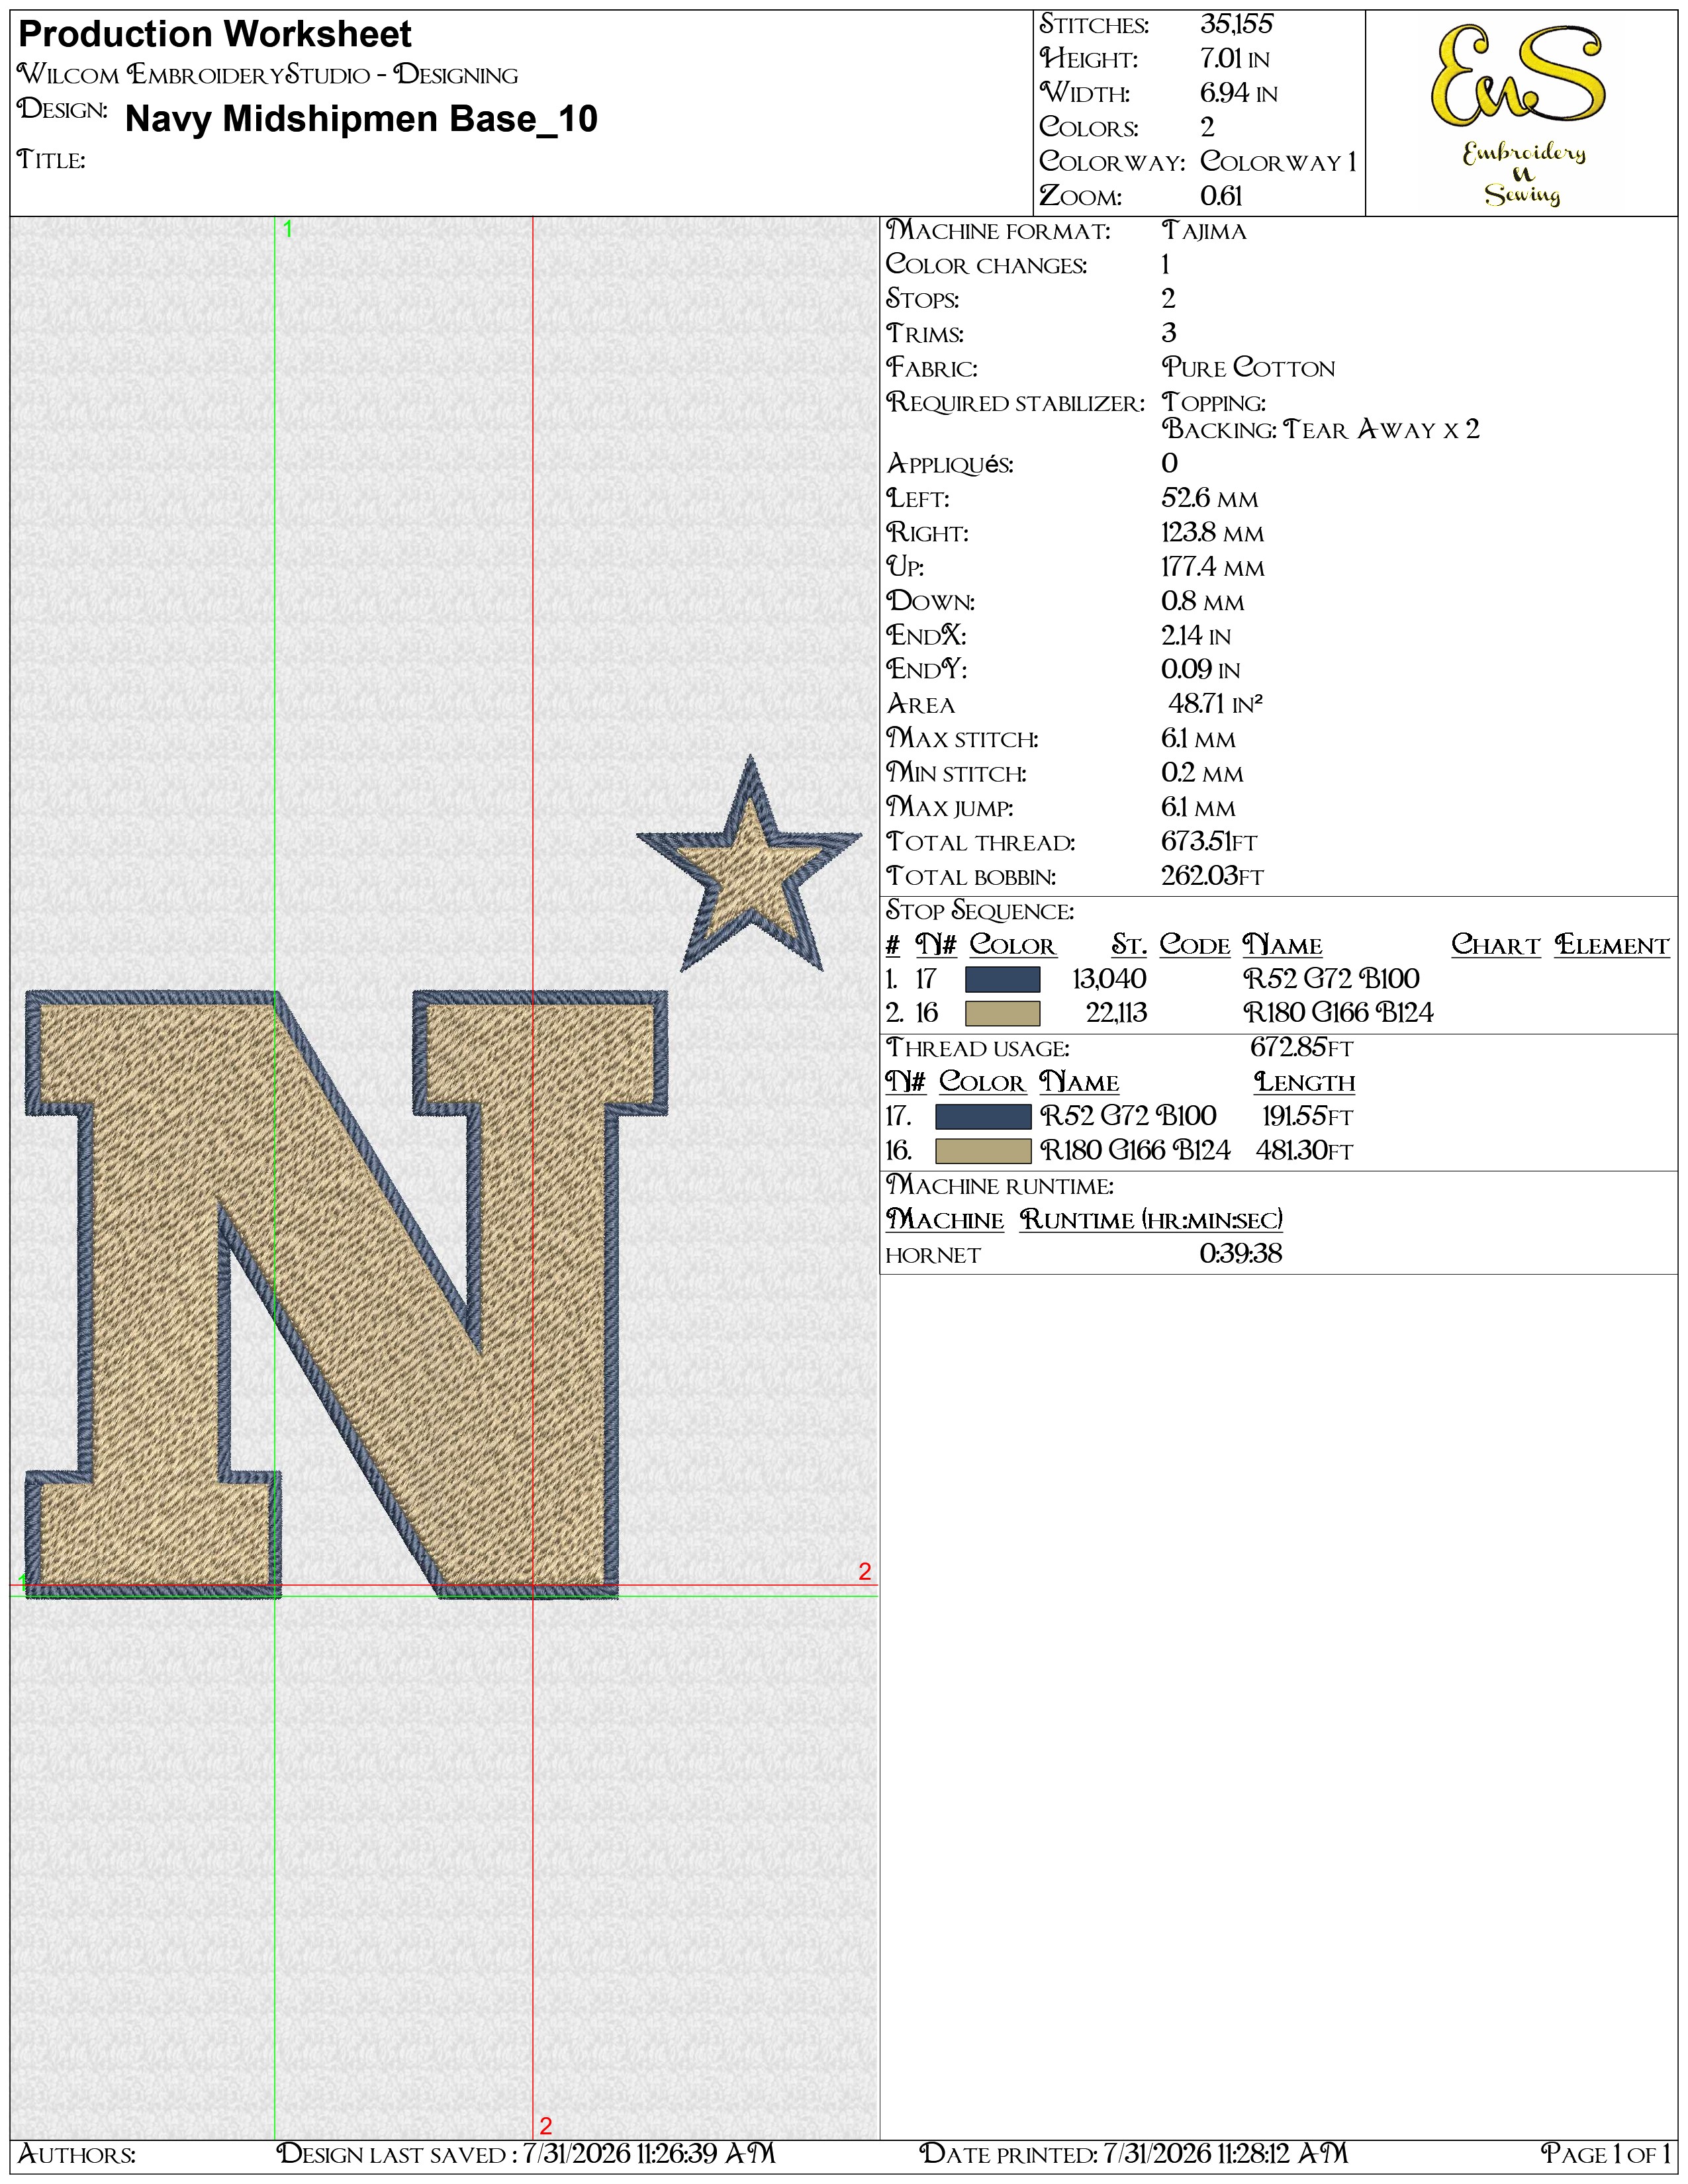Click the Left value '52.6 mm'
This screenshot has width=1688, height=2184.
[x=1210, y=498]
